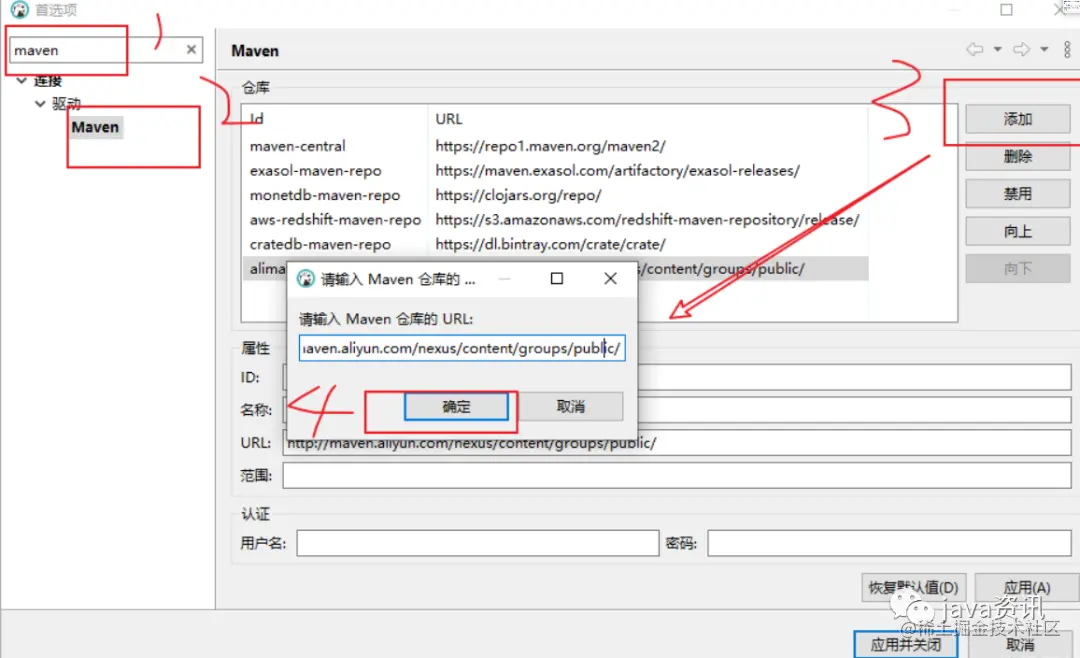
Task: Close the Maven URL dialog
Action: [610, 278]
